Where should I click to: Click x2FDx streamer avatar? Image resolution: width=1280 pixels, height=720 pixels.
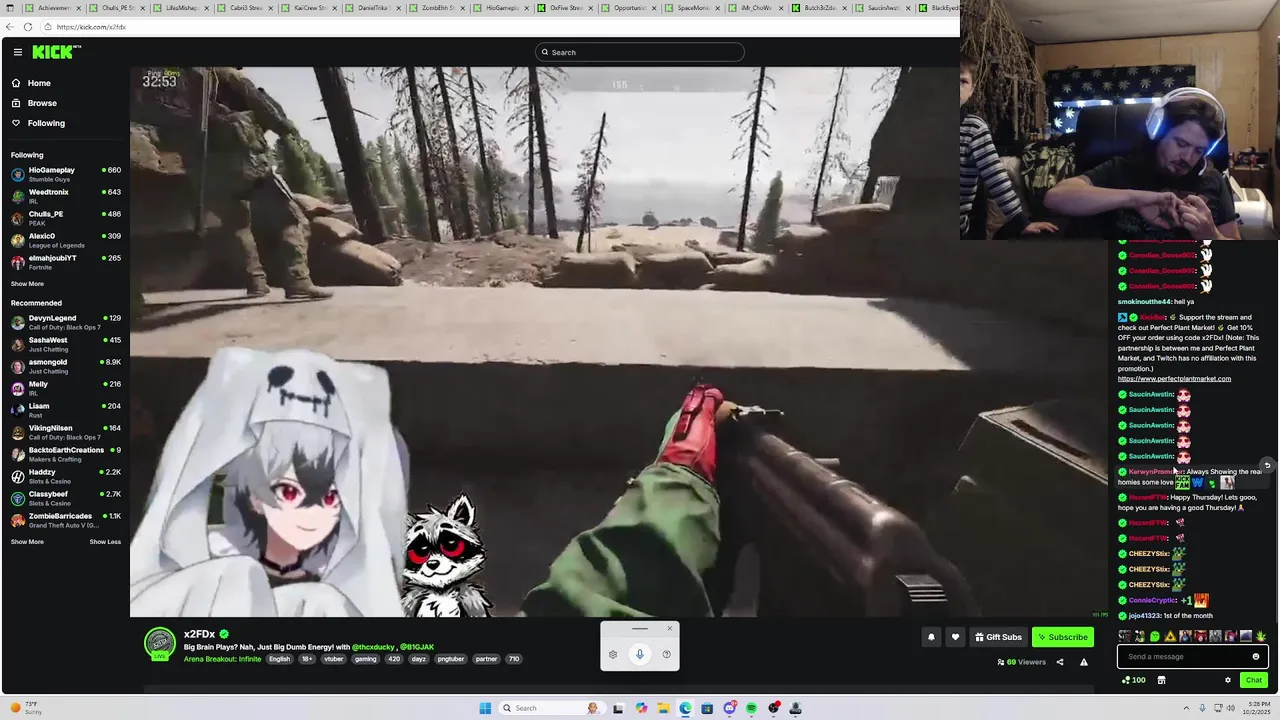click(x=160, y=644)
